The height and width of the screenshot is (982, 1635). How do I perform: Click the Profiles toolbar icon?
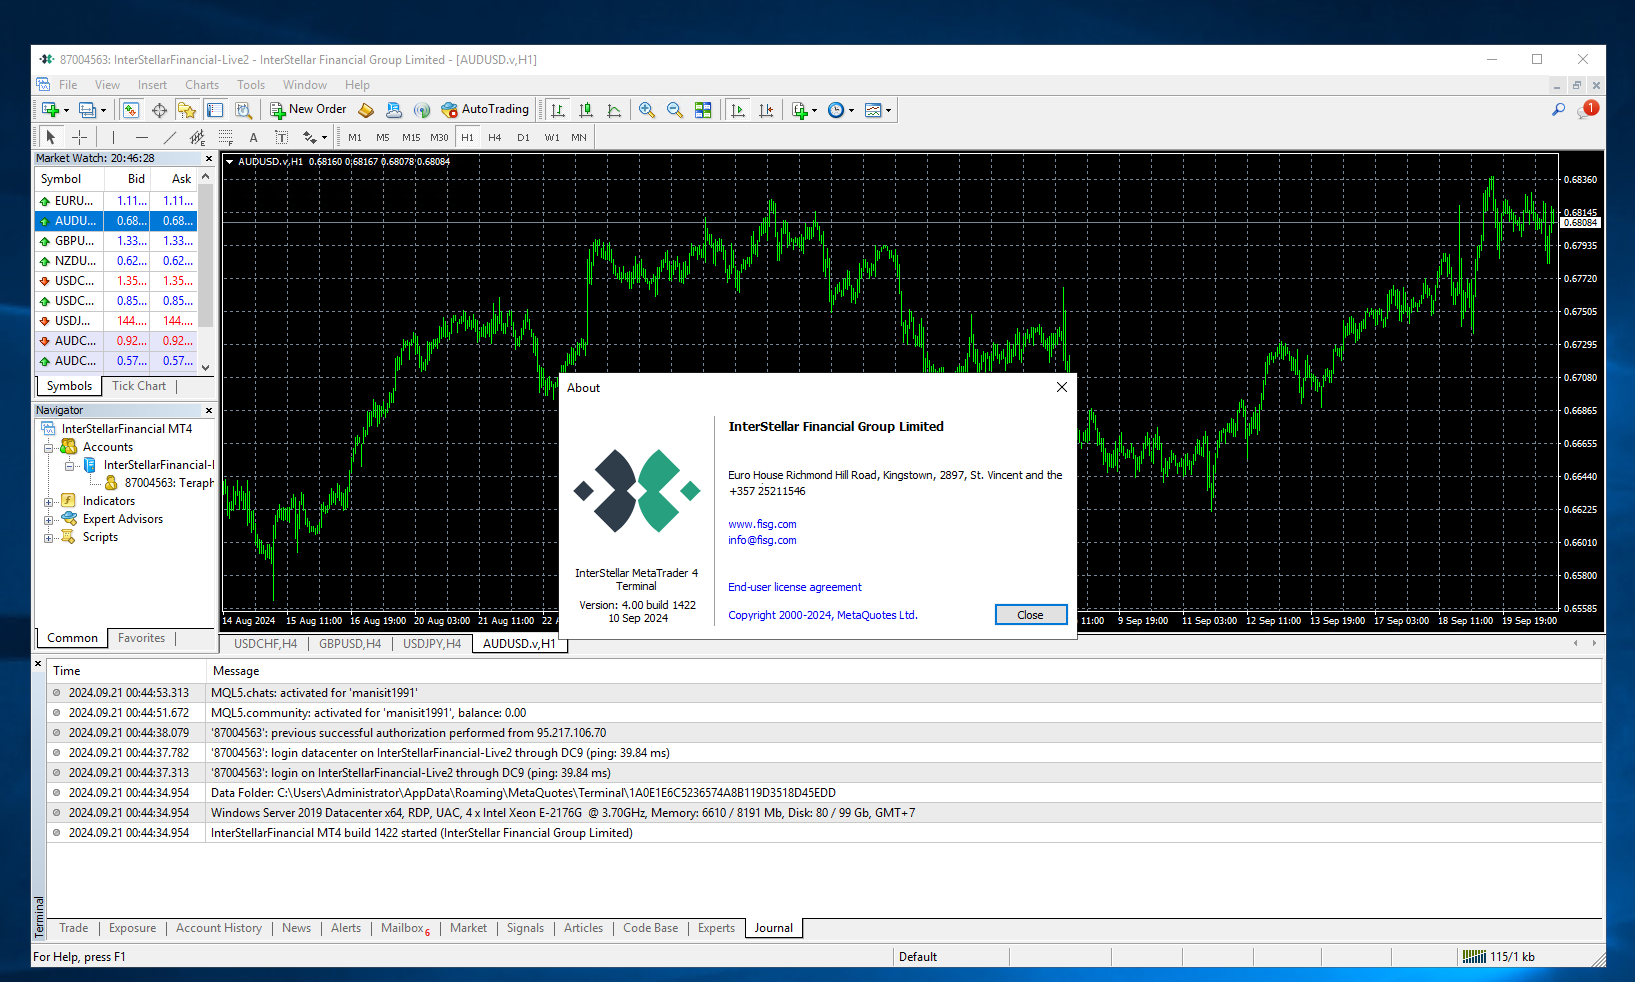(x=87, y=110)
